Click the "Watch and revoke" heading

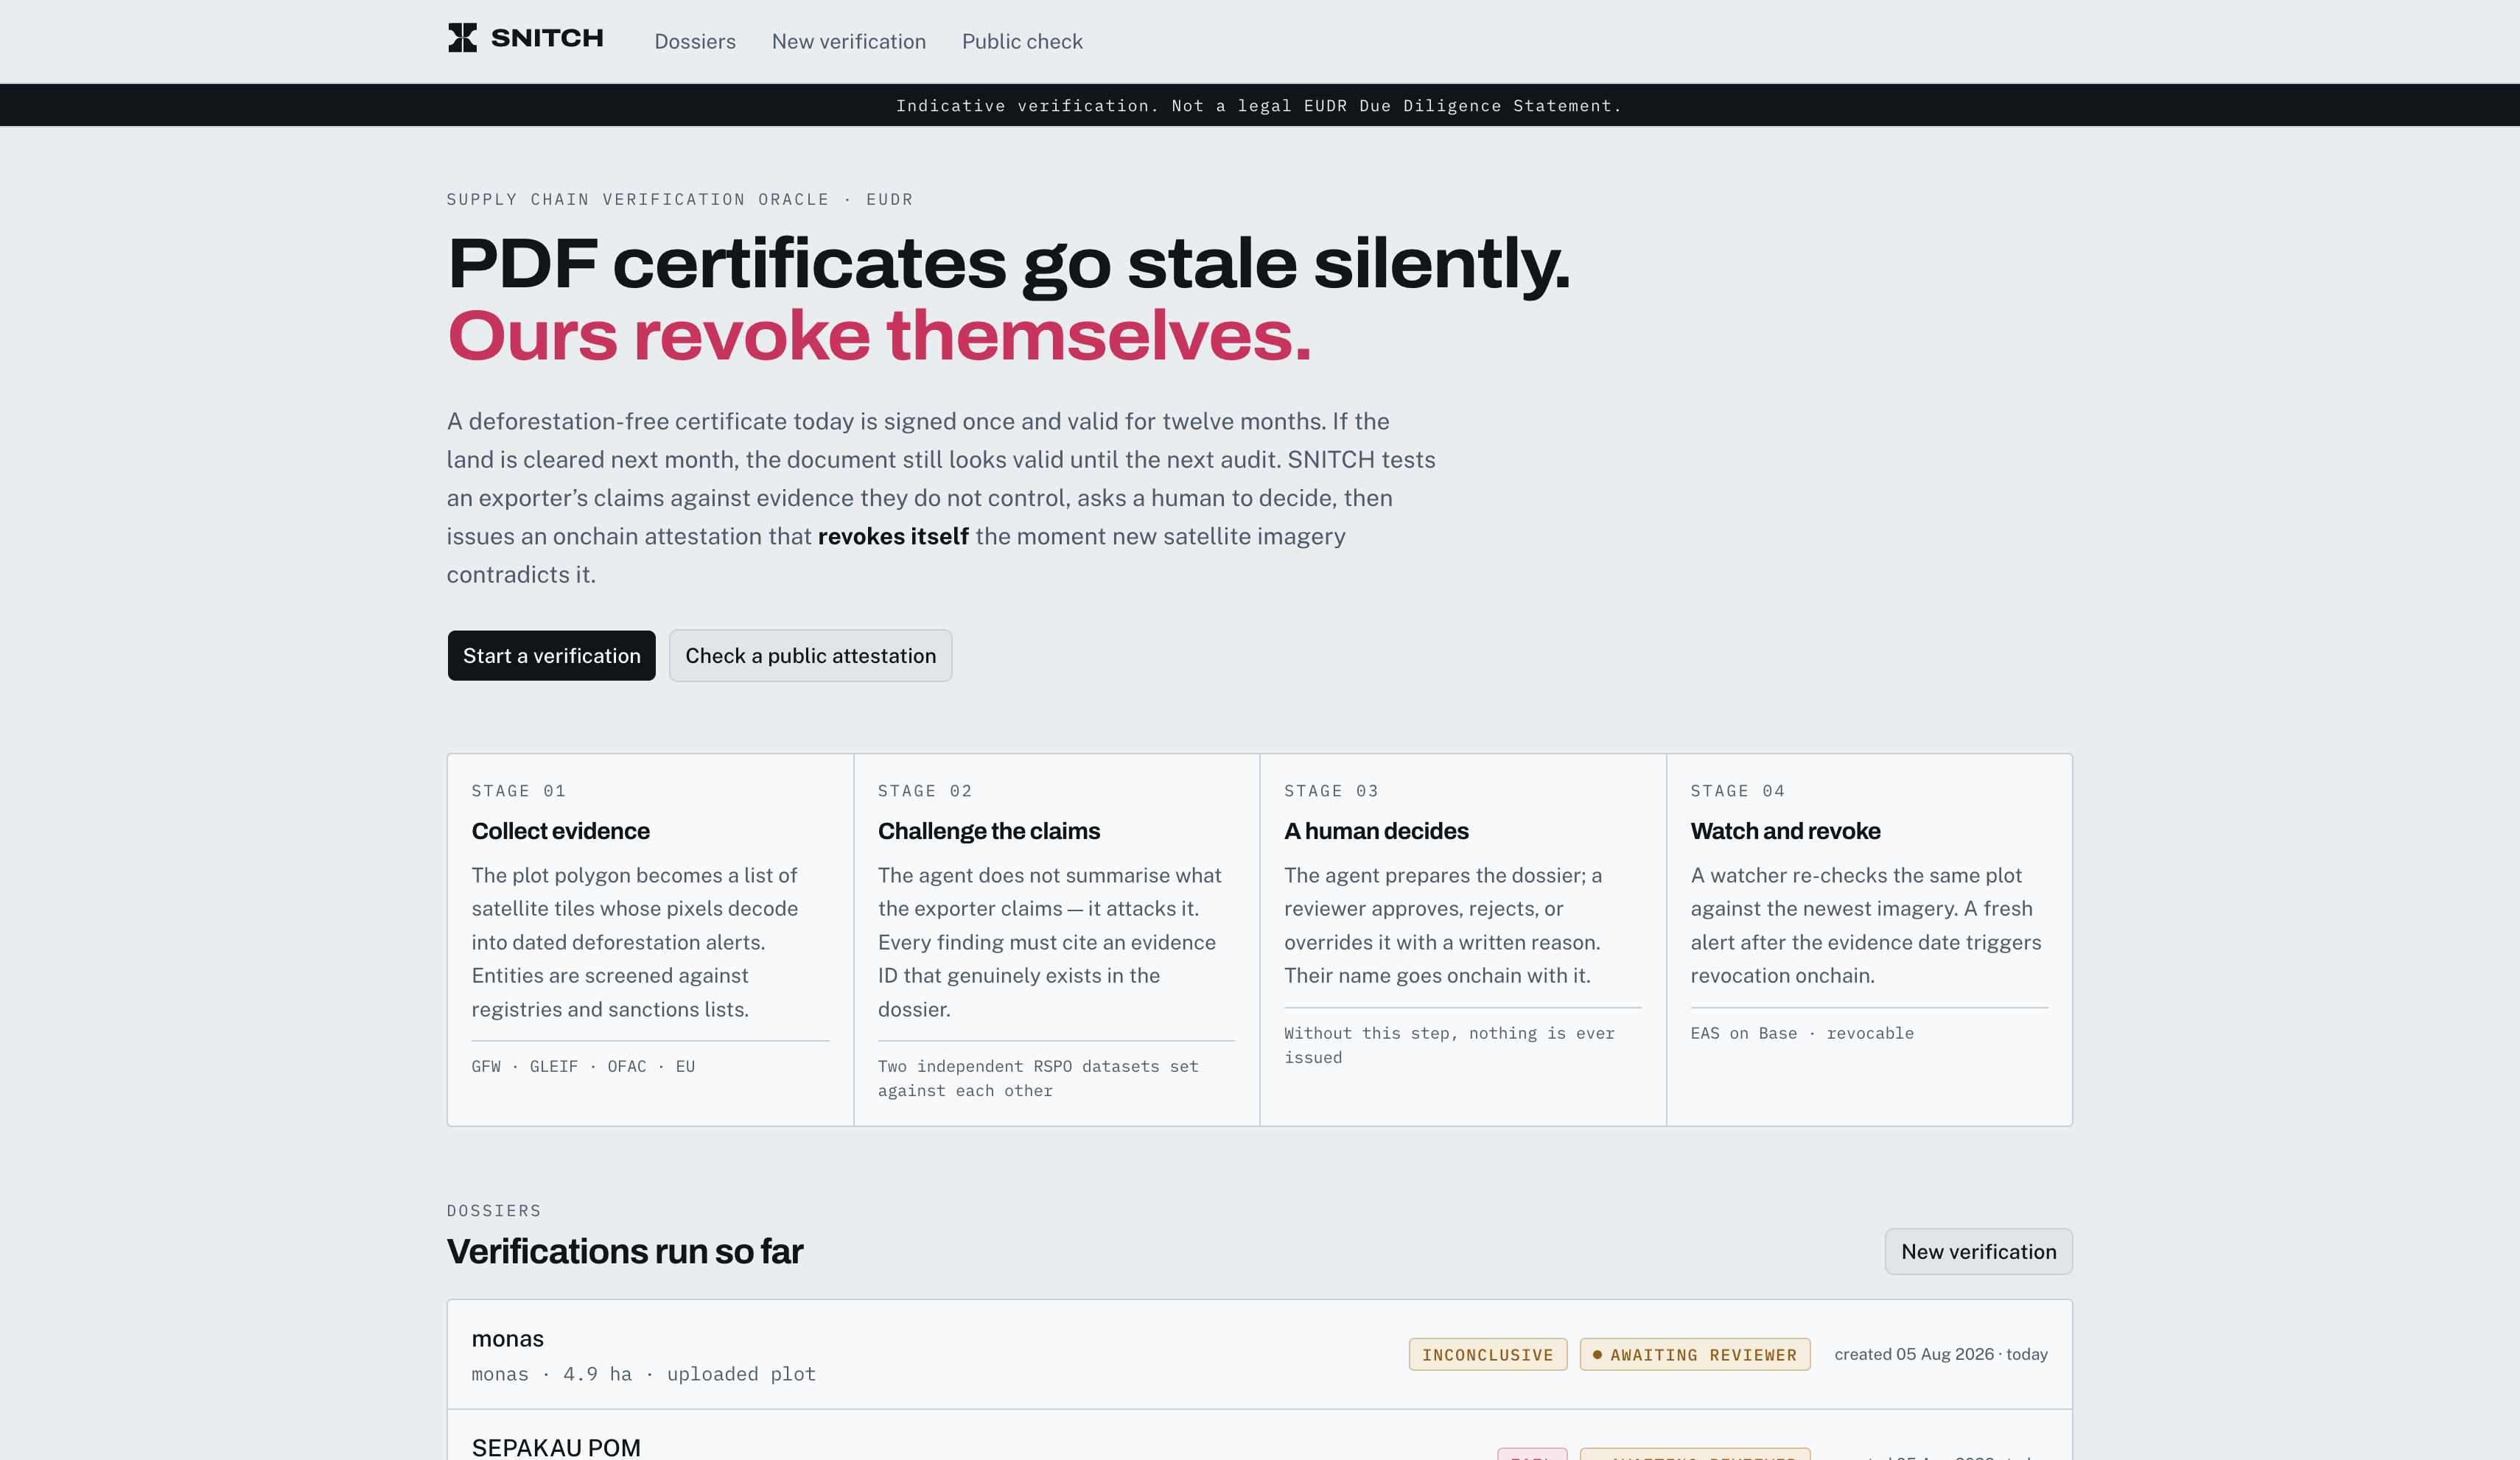[1786, 831]
